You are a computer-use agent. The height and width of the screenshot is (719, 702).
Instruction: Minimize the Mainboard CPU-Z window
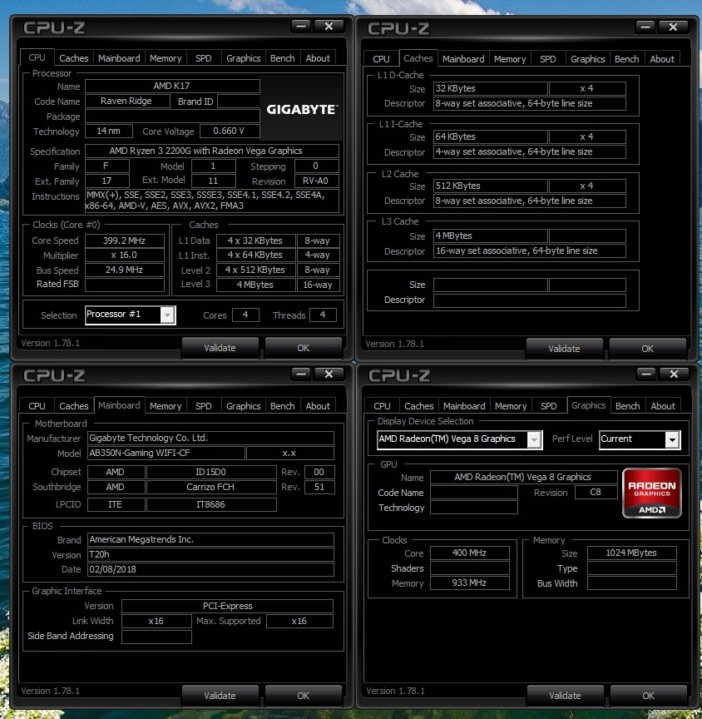pyautogui.click(x=301, y=374)
